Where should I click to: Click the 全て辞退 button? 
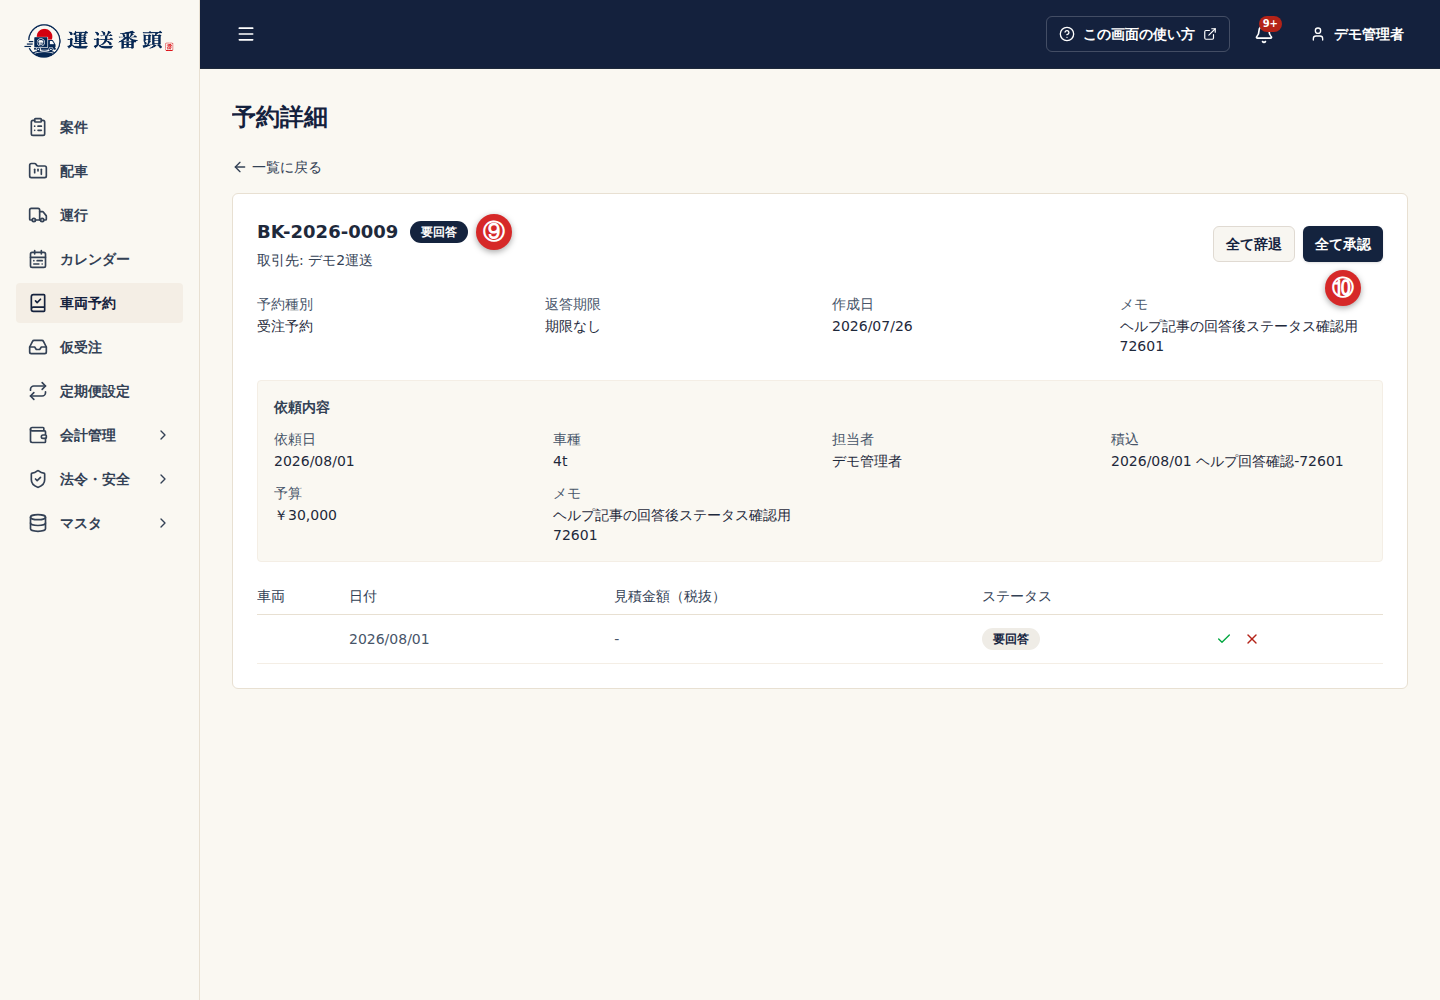coord(1254,244)
